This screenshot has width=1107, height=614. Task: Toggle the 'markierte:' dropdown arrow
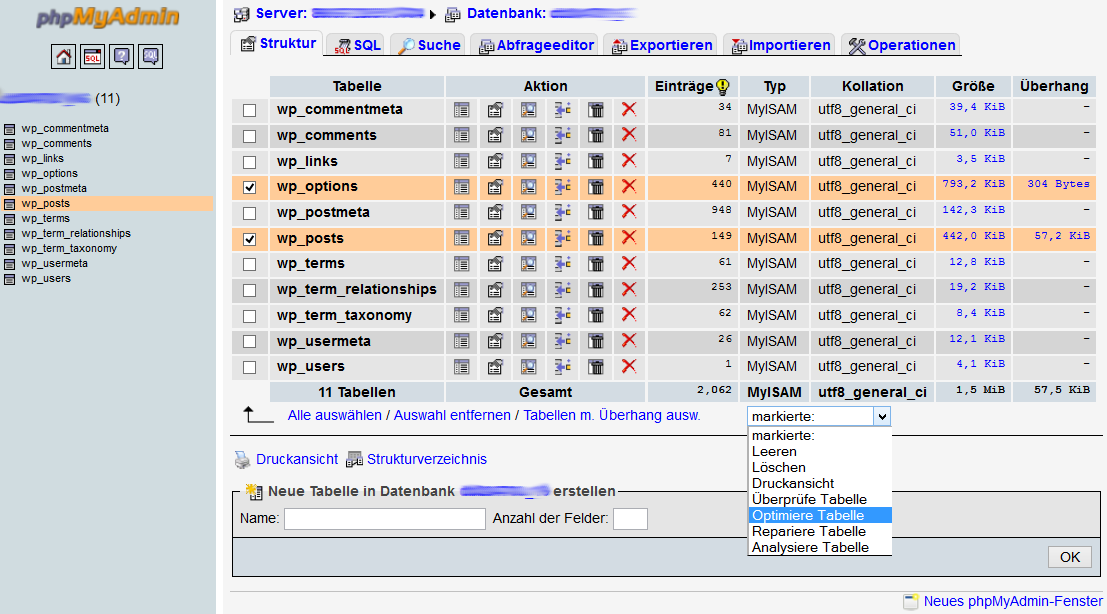tap(882, 416)
